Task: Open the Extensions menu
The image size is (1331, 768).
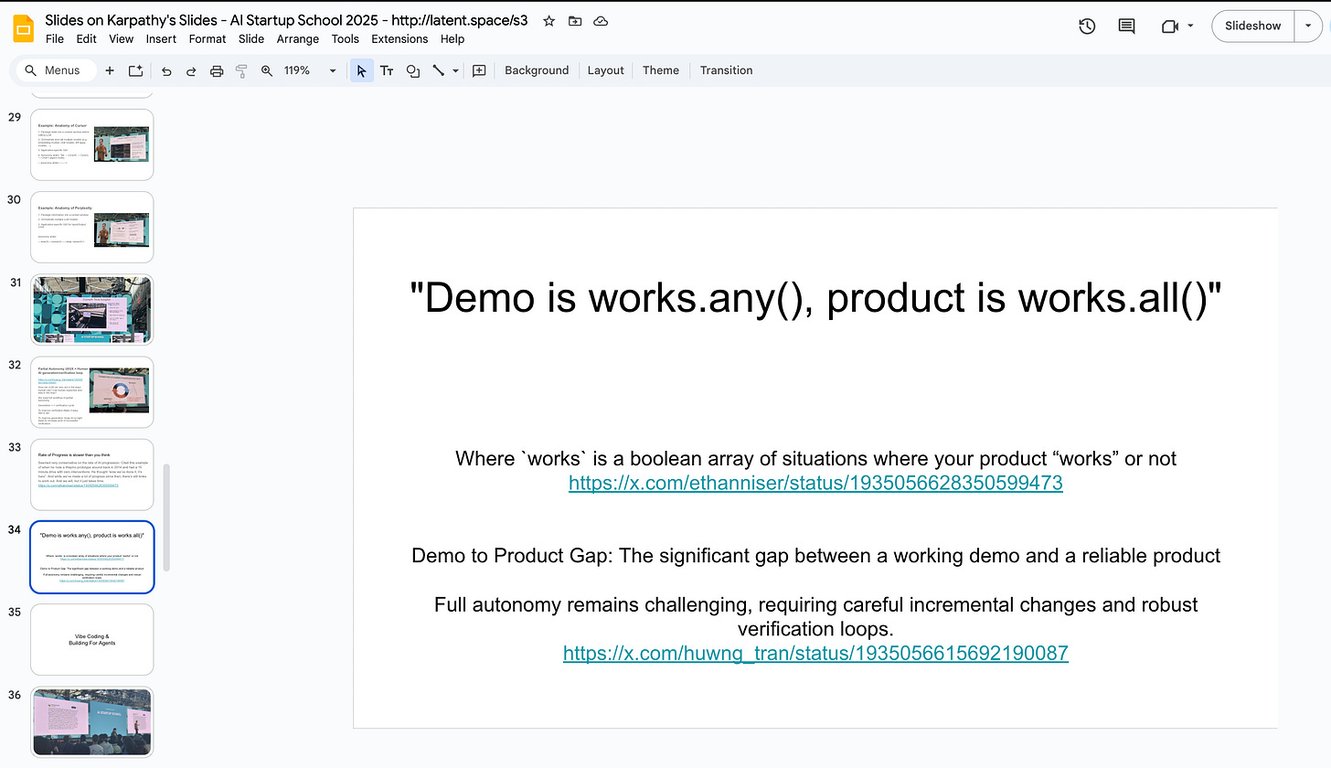Action: coord(399,39)
